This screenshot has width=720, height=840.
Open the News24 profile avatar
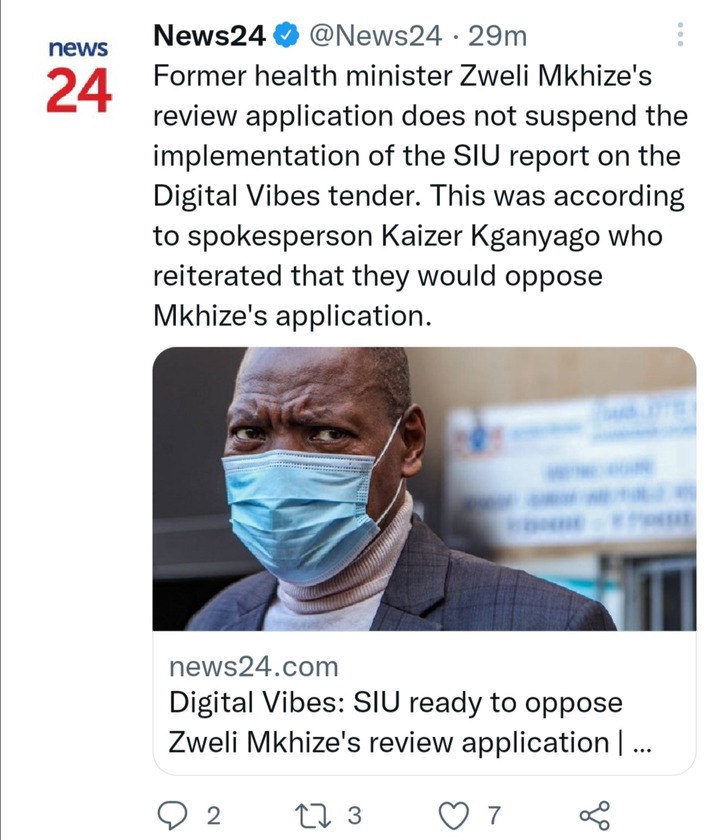click(79, 76)
